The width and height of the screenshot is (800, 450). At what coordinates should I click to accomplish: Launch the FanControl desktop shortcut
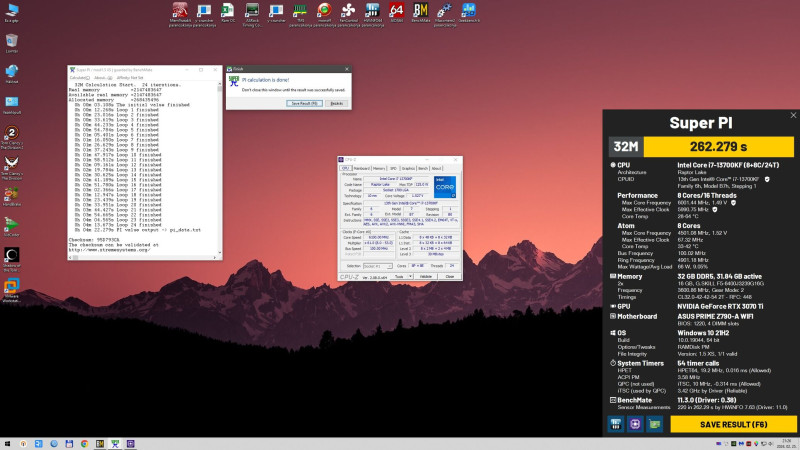click(x=348, y=14)
